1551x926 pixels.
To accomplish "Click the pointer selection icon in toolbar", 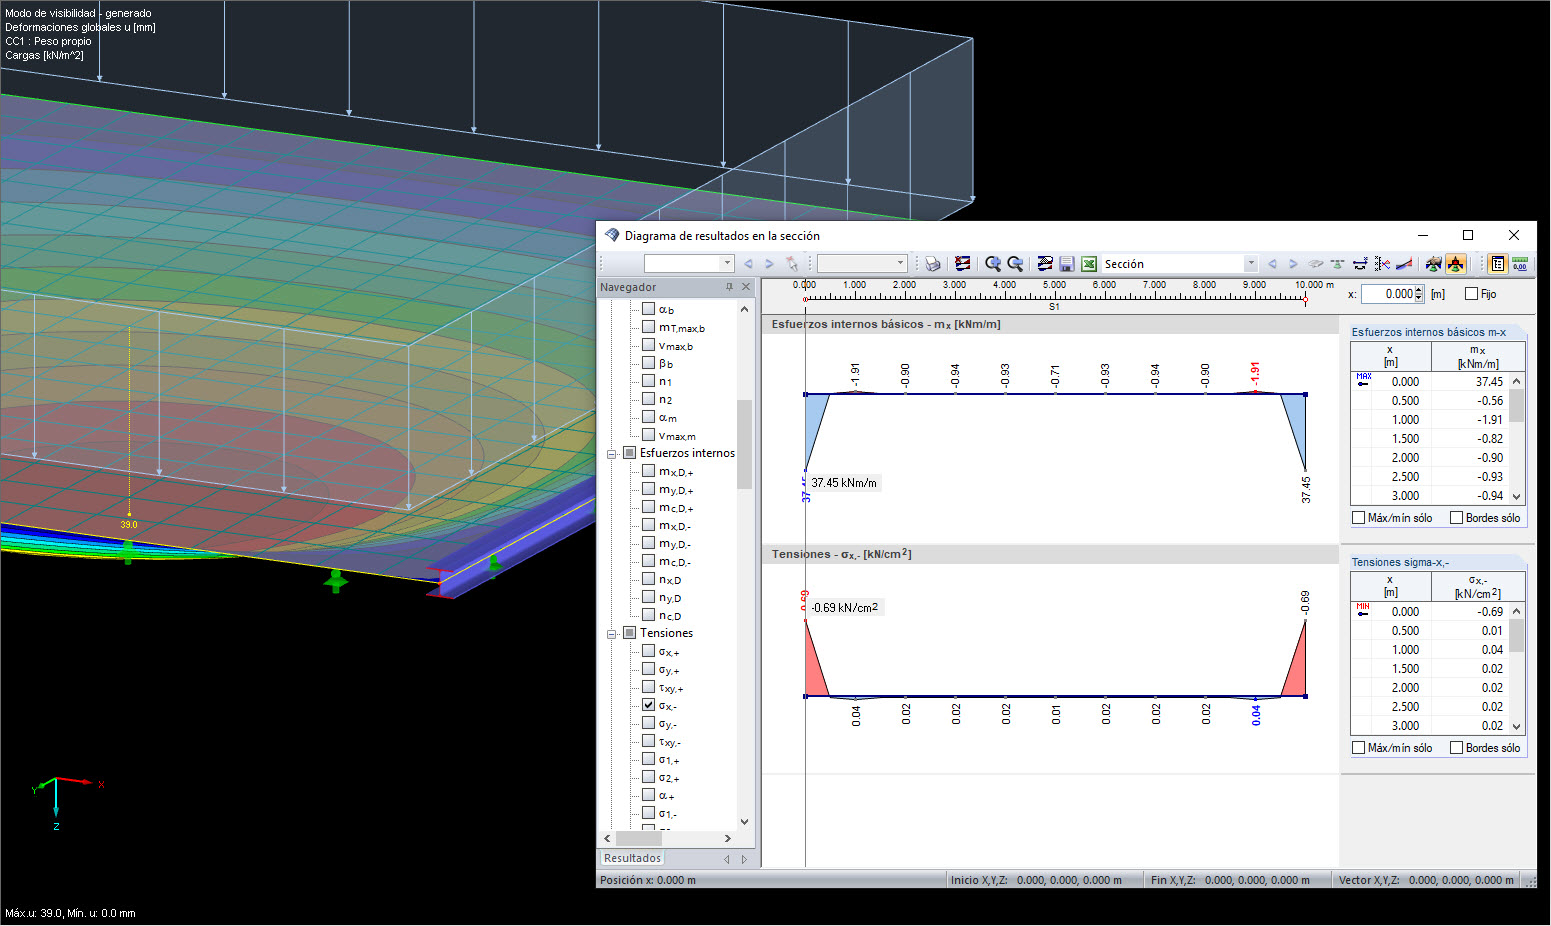I will click(x=792, y=264).
